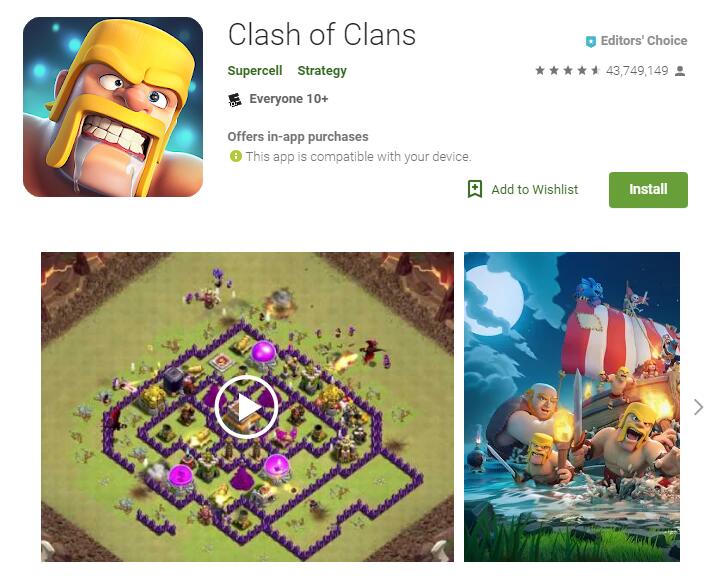The width and height of the screenshot is (716, 585).
Task: Click the 43,749,149 ratings count
Action: click(x=637, y=71)
